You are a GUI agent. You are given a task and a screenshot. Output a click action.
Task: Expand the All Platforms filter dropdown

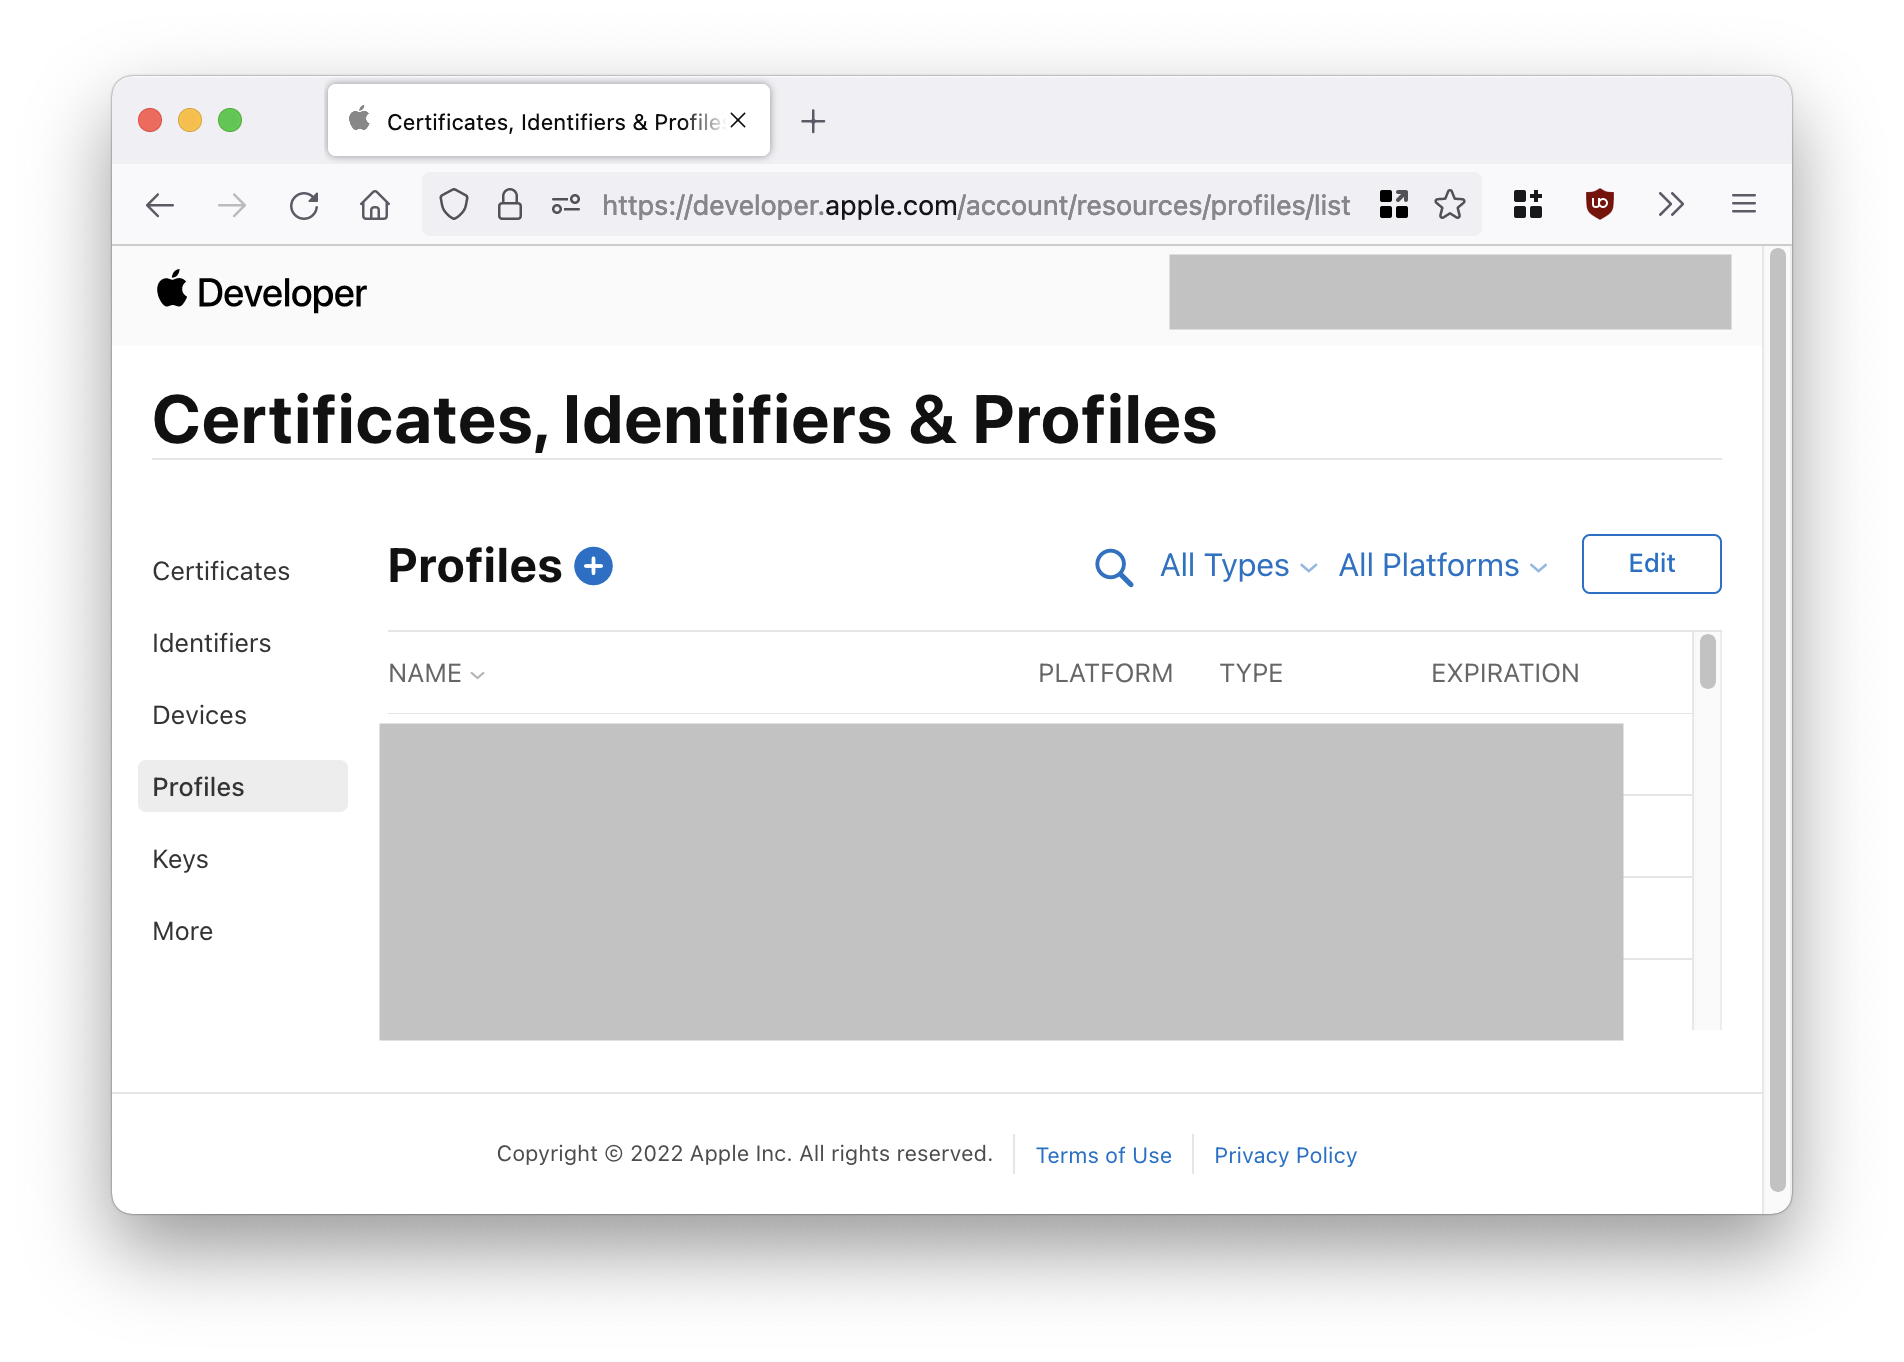pos(1443,566)
